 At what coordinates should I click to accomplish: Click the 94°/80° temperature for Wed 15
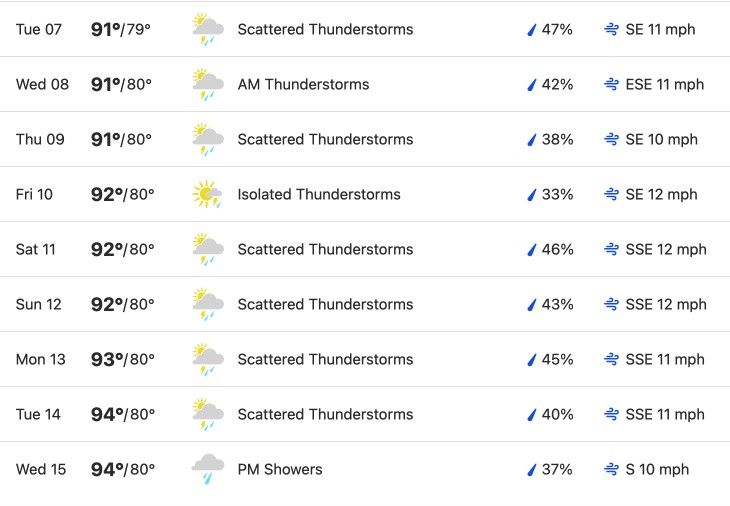coord(123,469)
